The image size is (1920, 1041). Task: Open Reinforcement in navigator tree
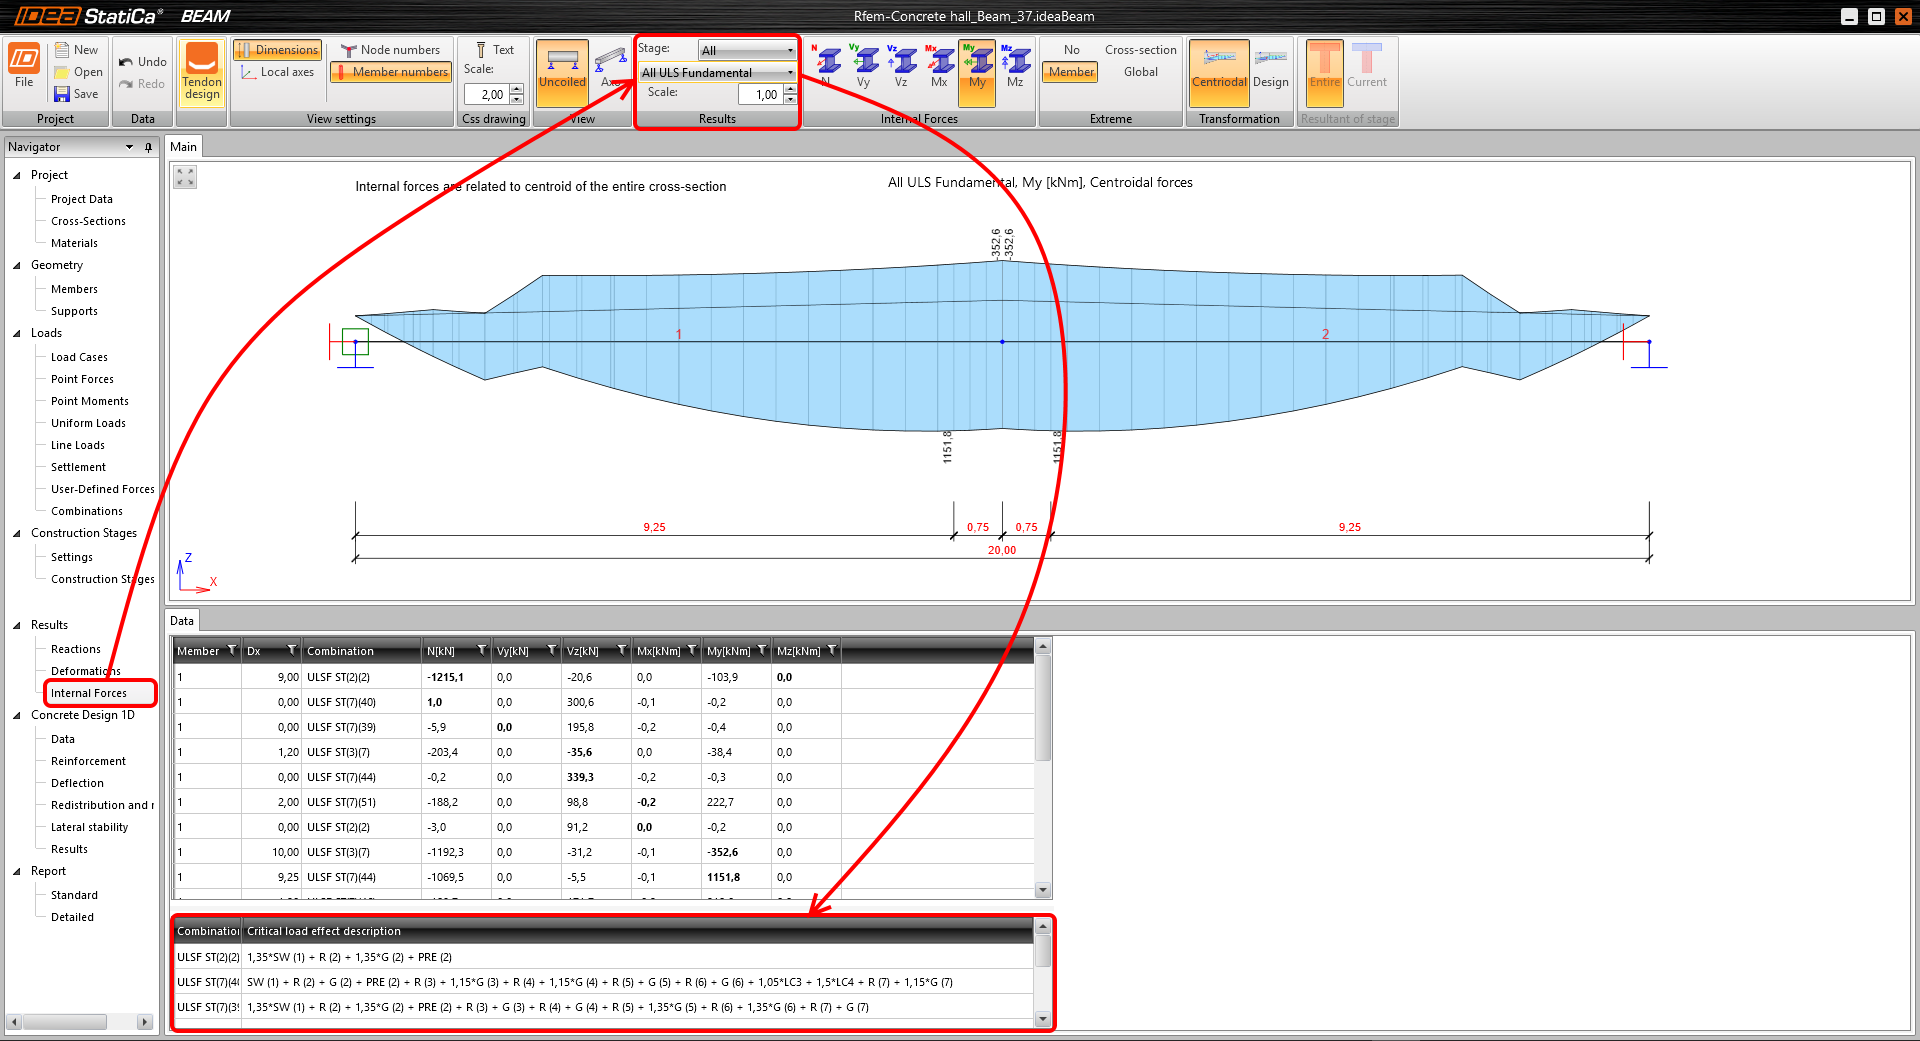tap(88, 761)
